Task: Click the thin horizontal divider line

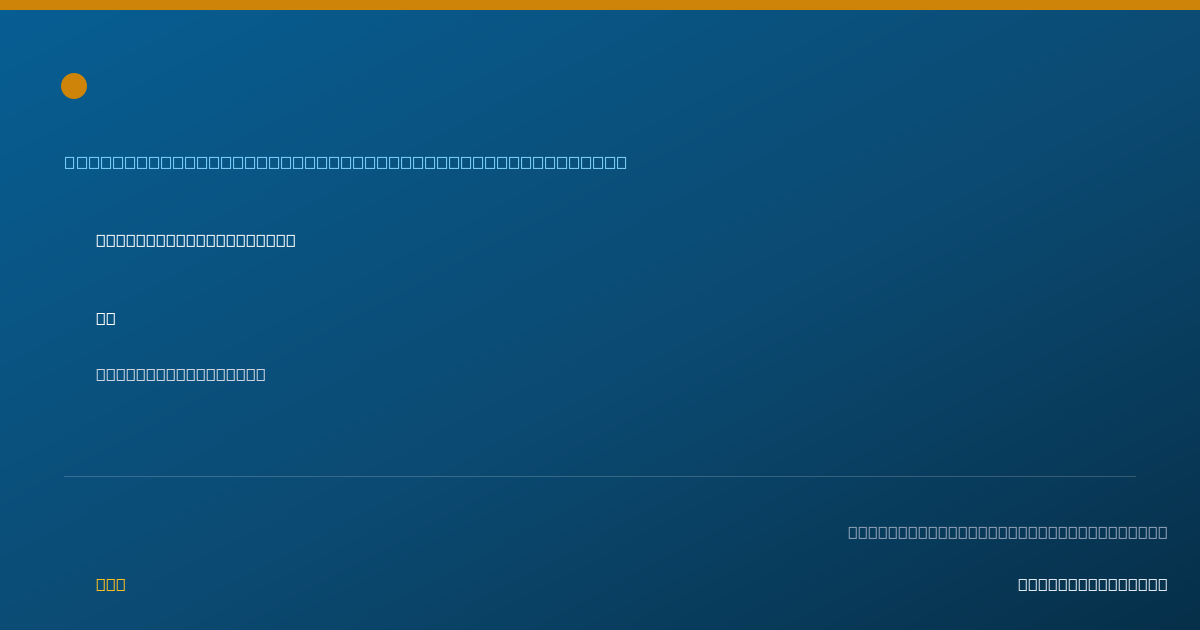Action: (x=600, y=476)
